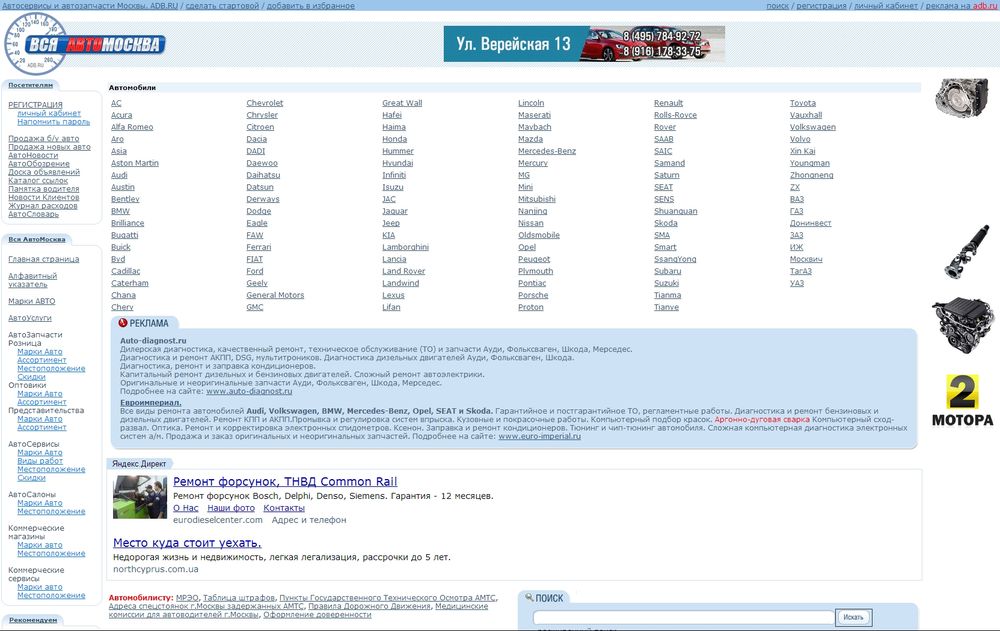Select the Volkswagen brand link
Screen dimensions: 1000x631
tap(812, 127)
